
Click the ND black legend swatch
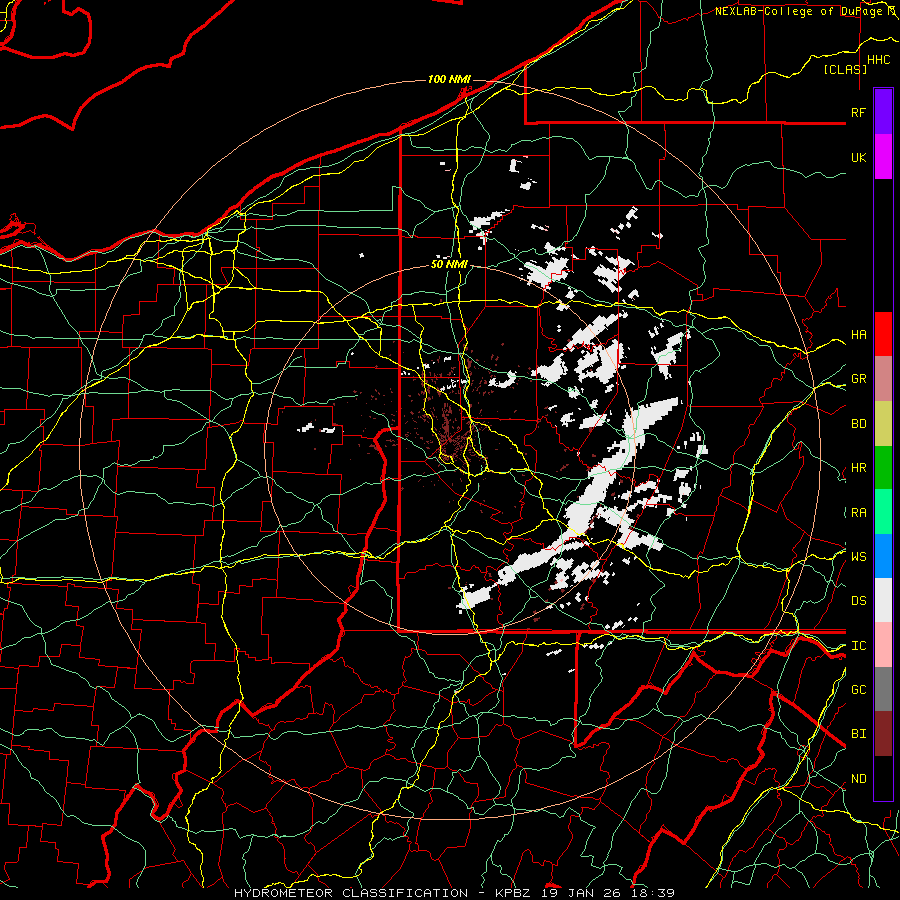click(883, 778)
